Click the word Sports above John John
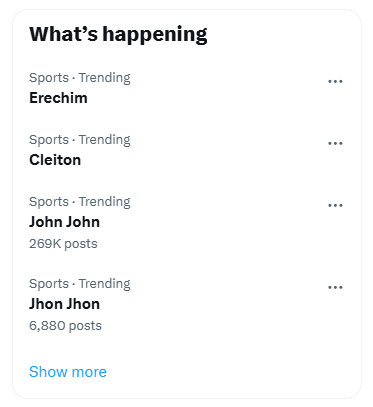This screenshot has width=373, height=407. [x=49, y=202]
